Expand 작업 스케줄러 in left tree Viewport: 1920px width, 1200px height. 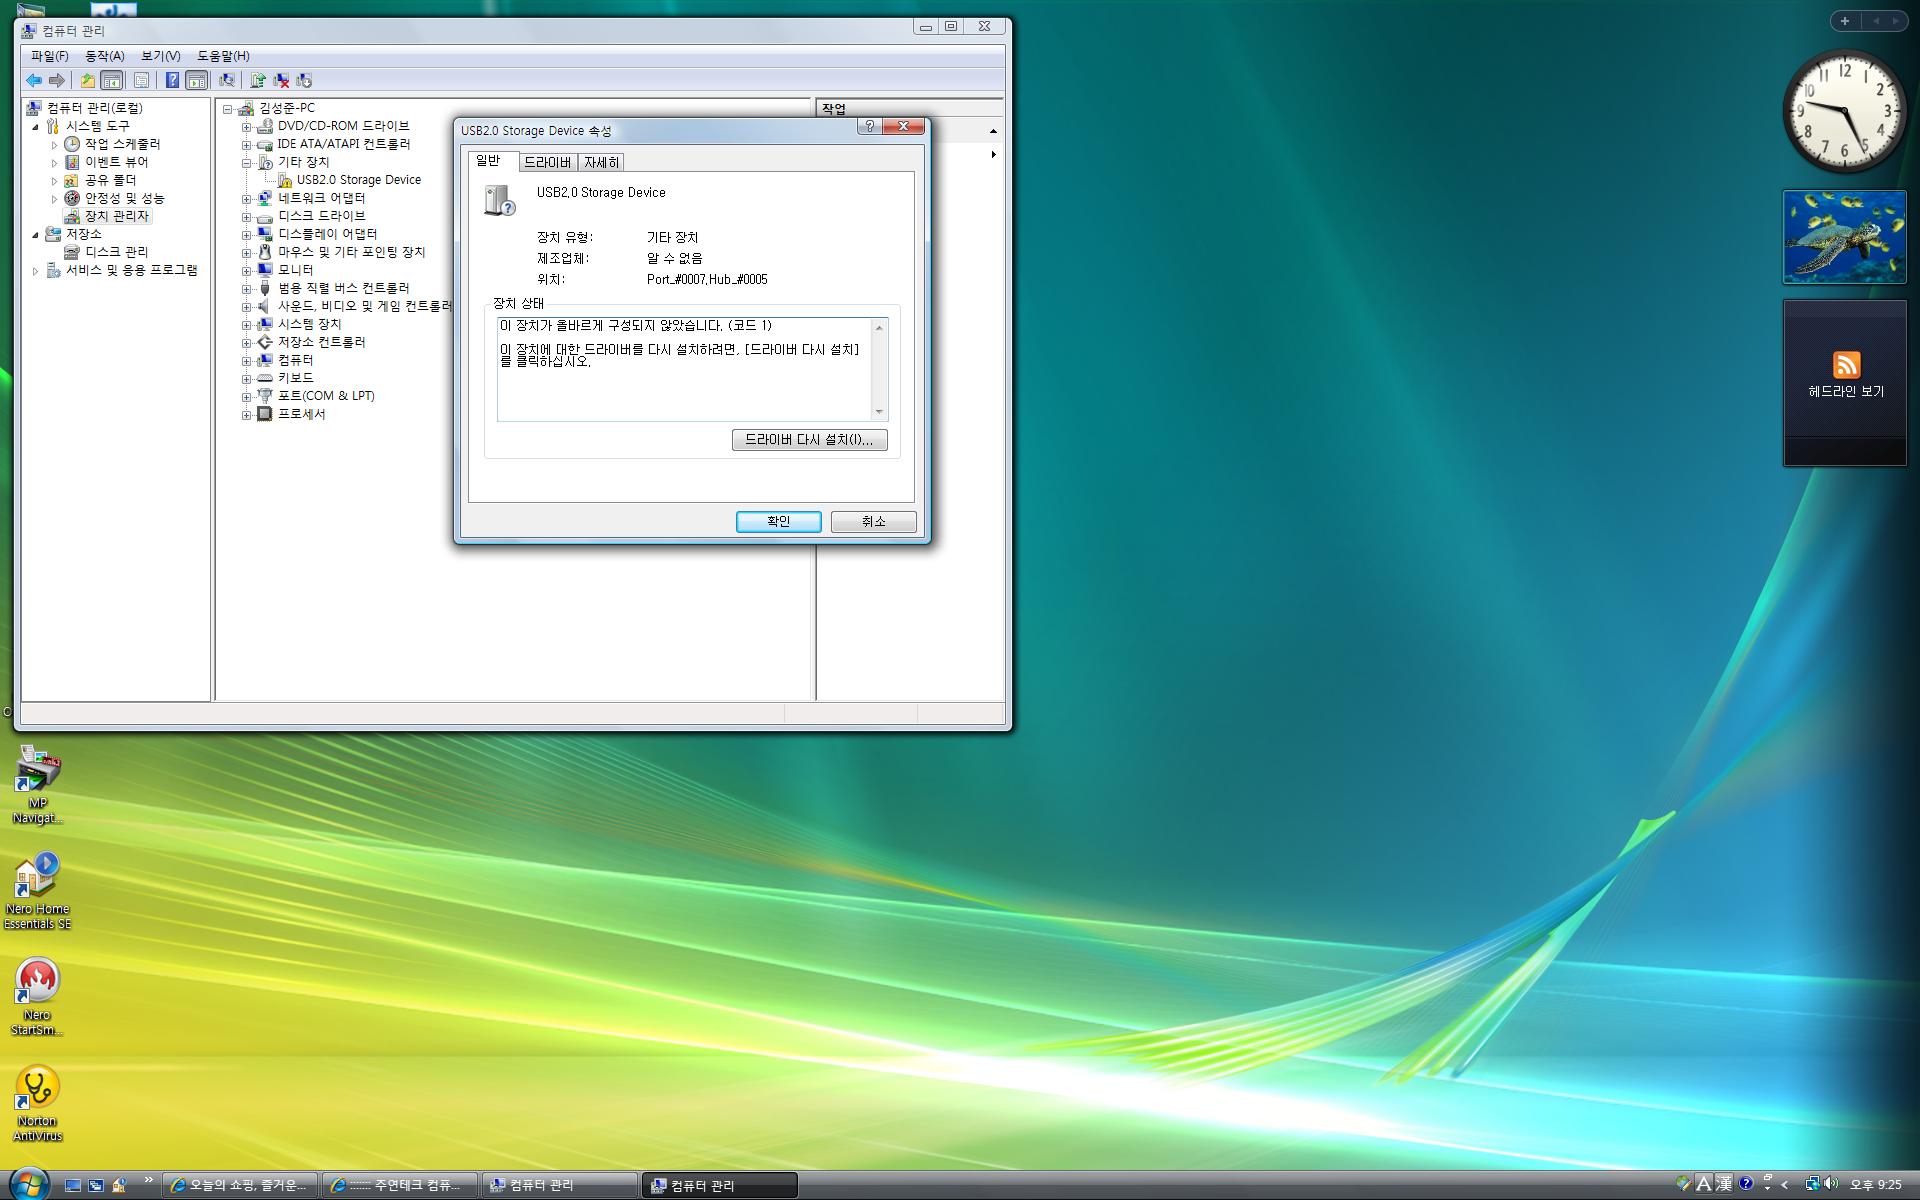[x=54, y=145]
